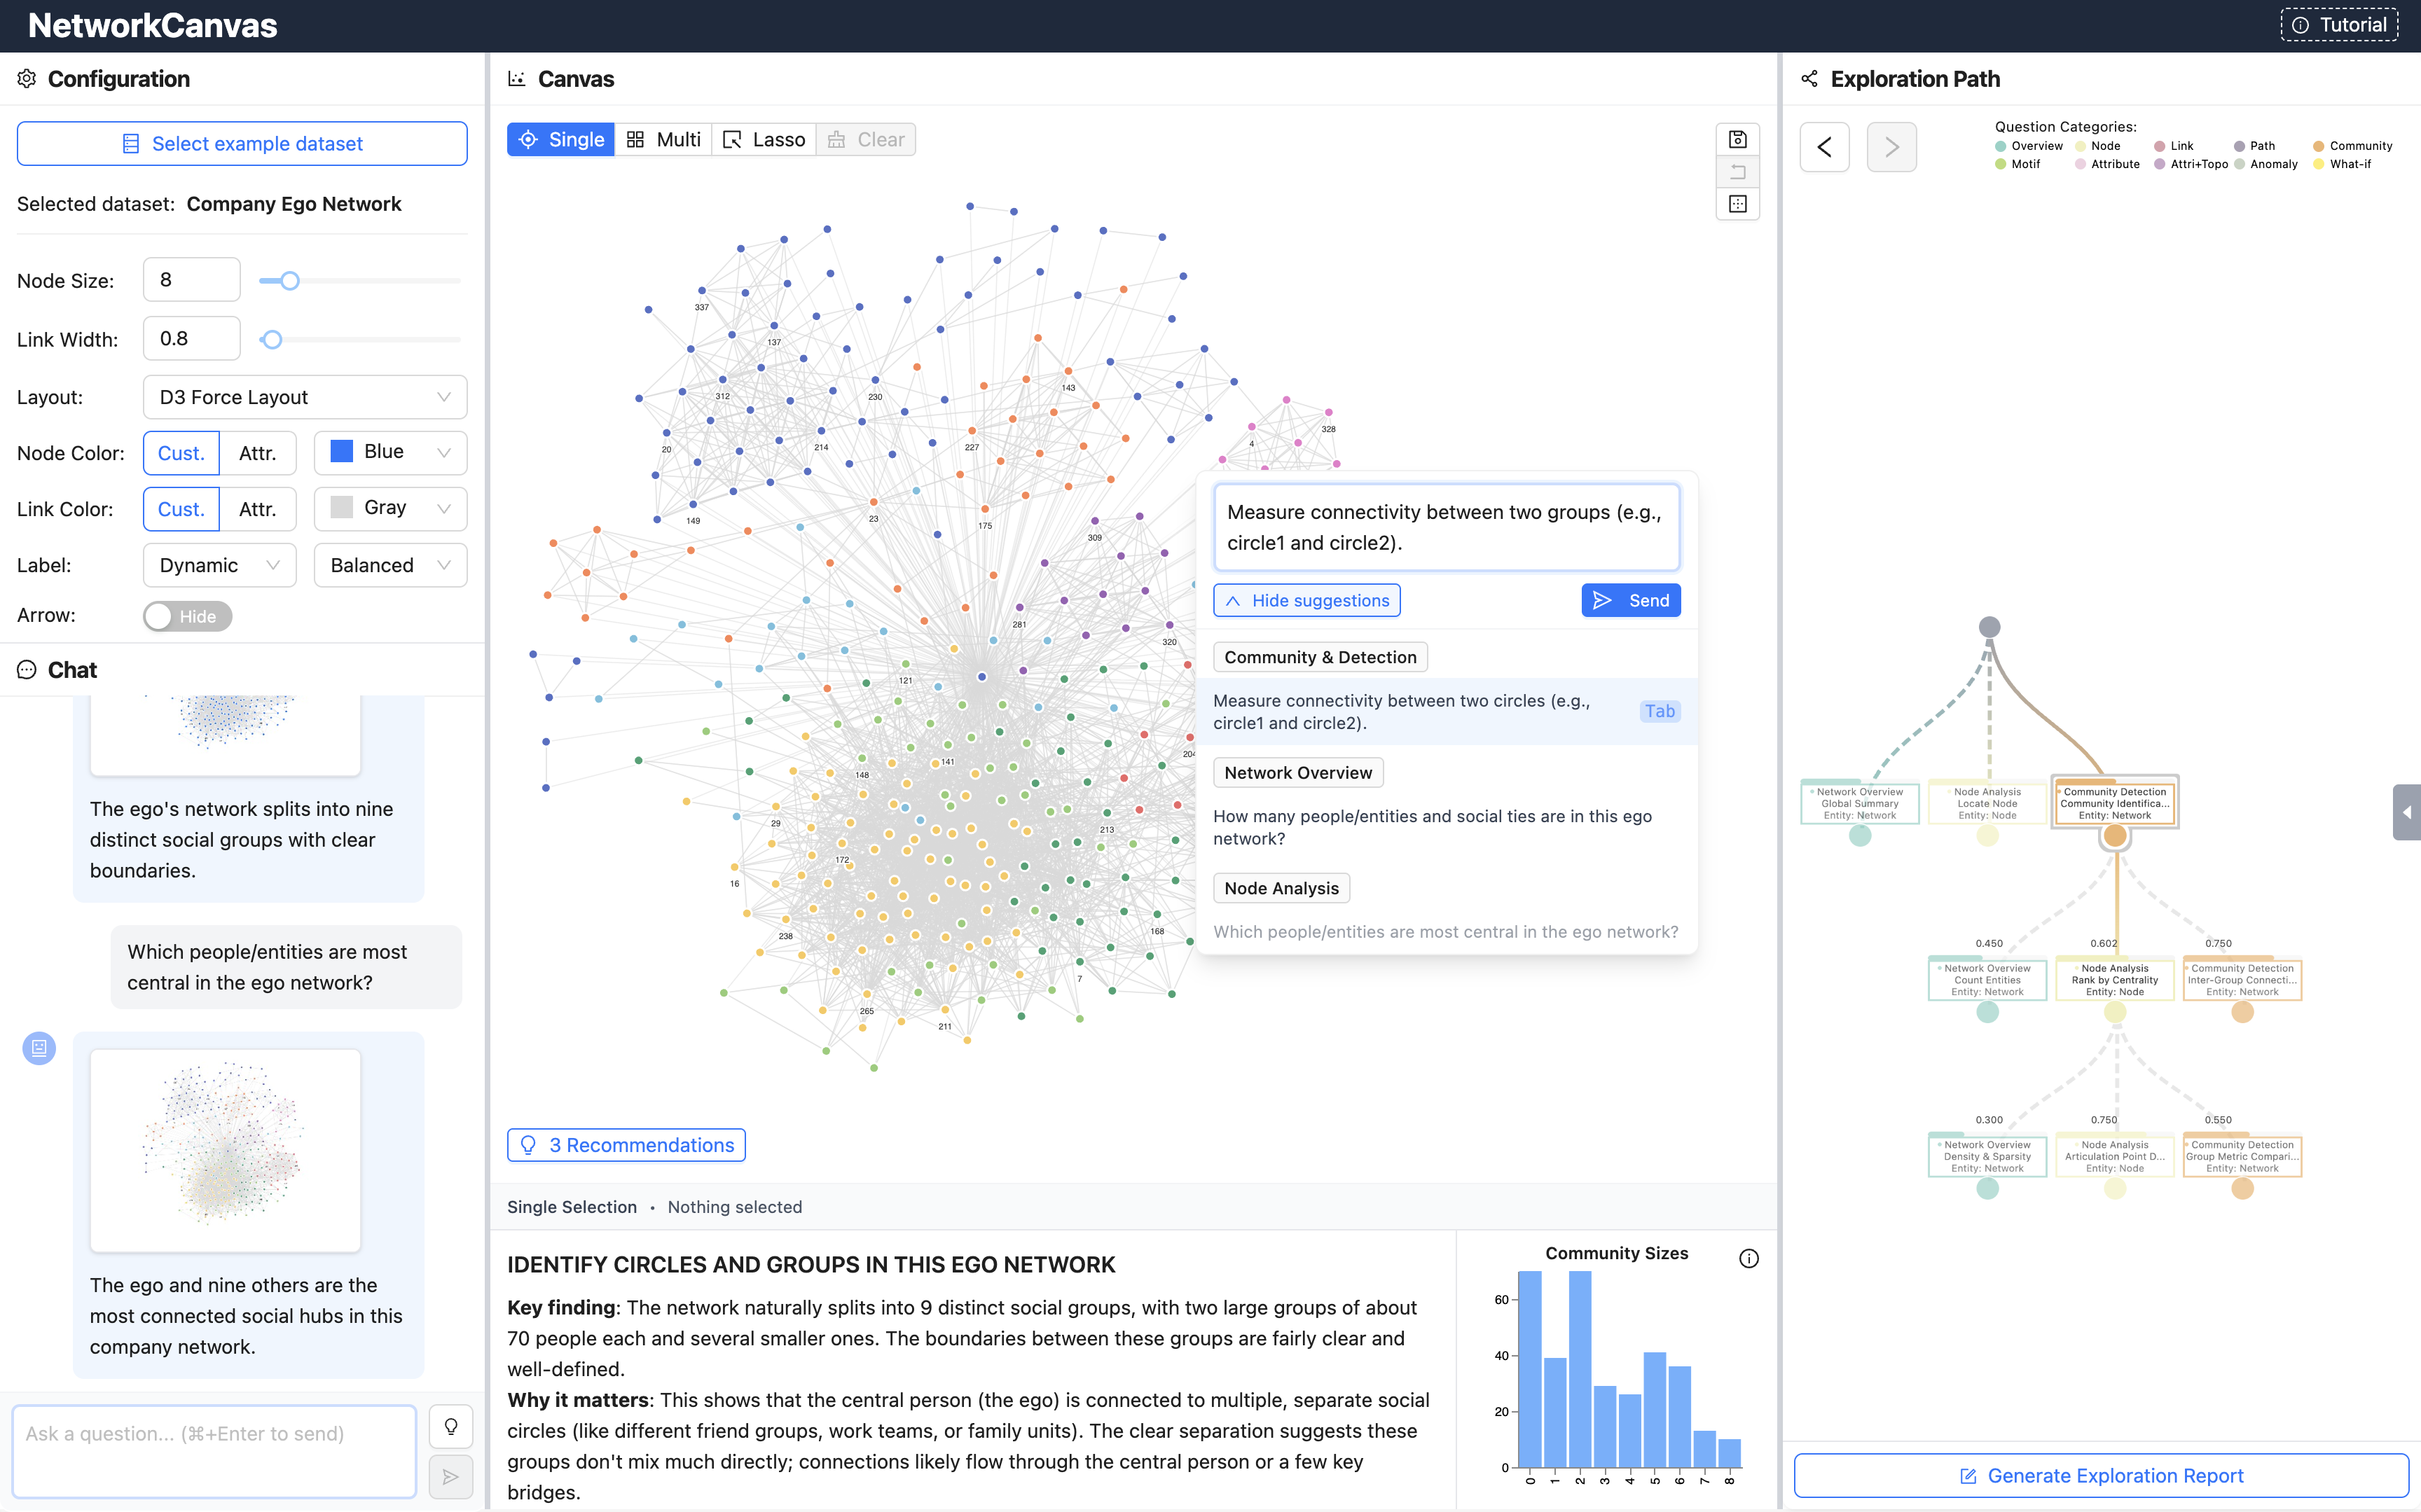Open the Dynamic label dropdown
Image resolution: width=2421 pixels, height=1512 pixels.
(x=219, y=565)
